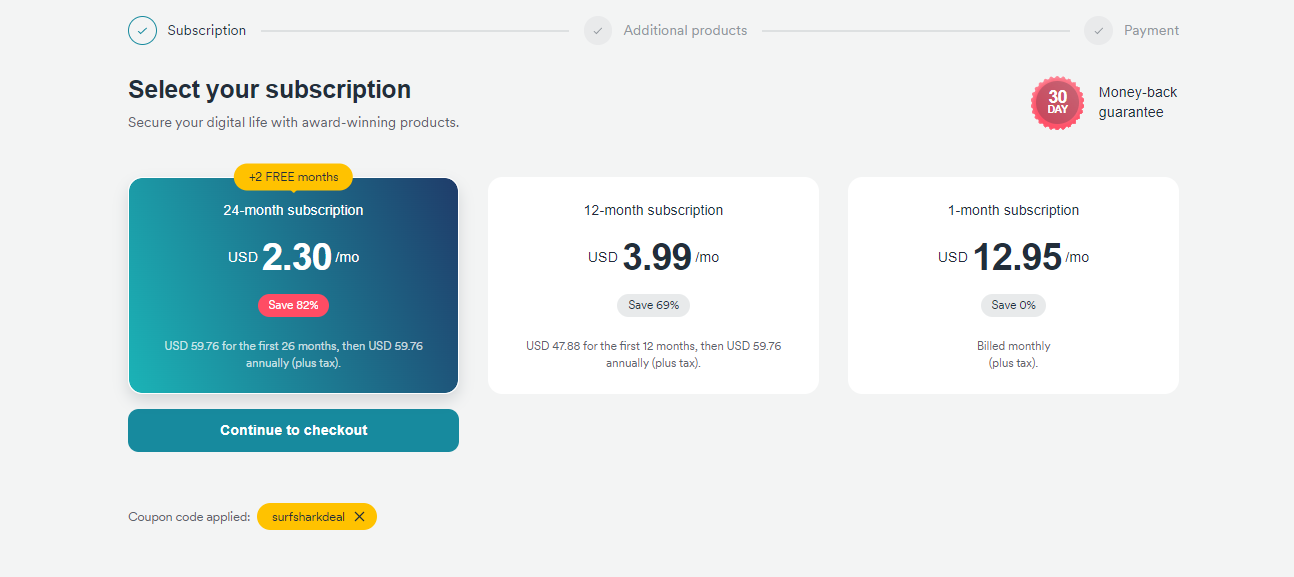Go to Additional products step
The image size is (1294, 577).
tap(685, 30)
